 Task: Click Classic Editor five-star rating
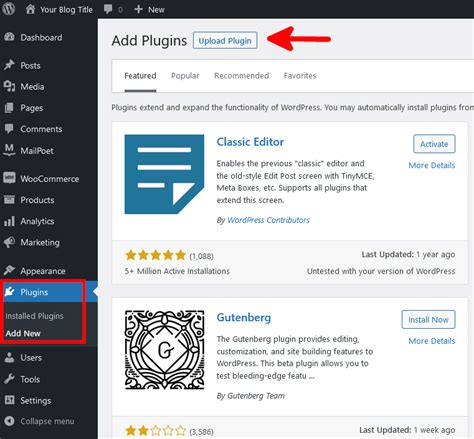[156, 255]
